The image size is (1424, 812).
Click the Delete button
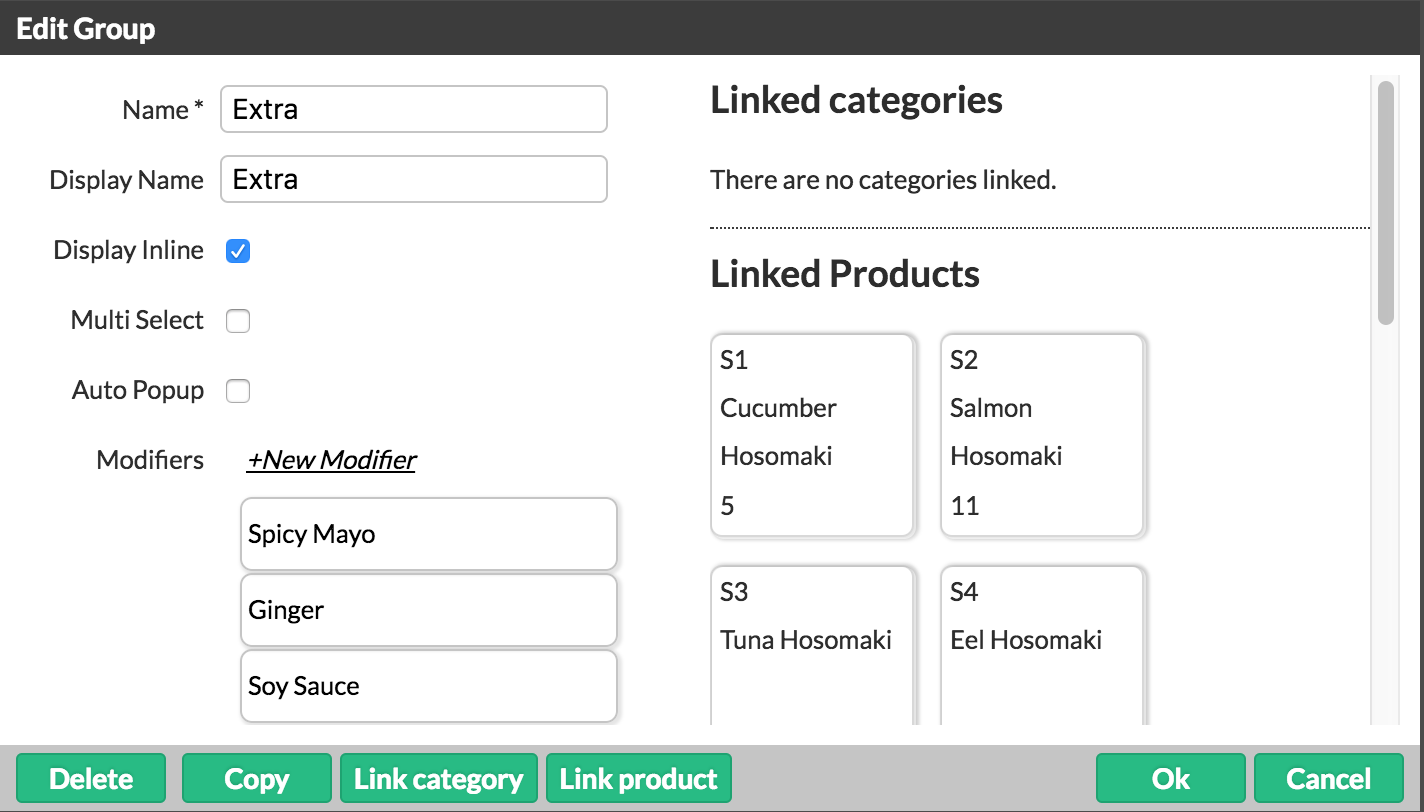(91, 779)
